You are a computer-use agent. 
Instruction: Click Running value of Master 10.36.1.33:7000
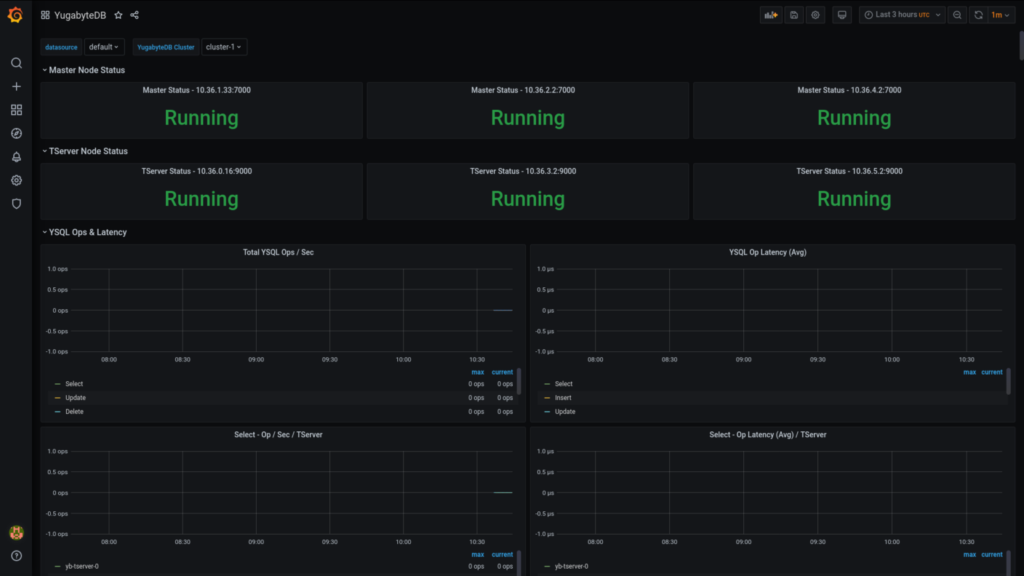pyautogui.click(x=201, y=118)
